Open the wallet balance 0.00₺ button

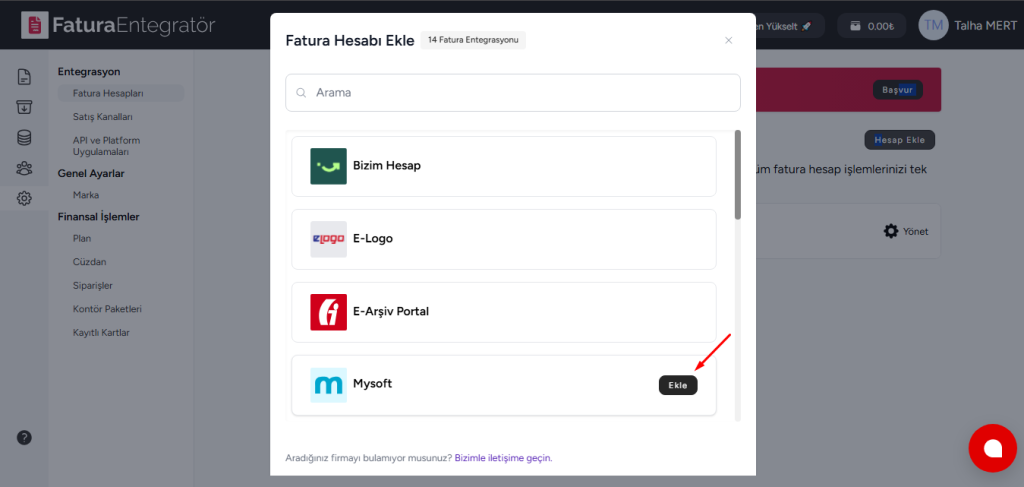[872, 25]
